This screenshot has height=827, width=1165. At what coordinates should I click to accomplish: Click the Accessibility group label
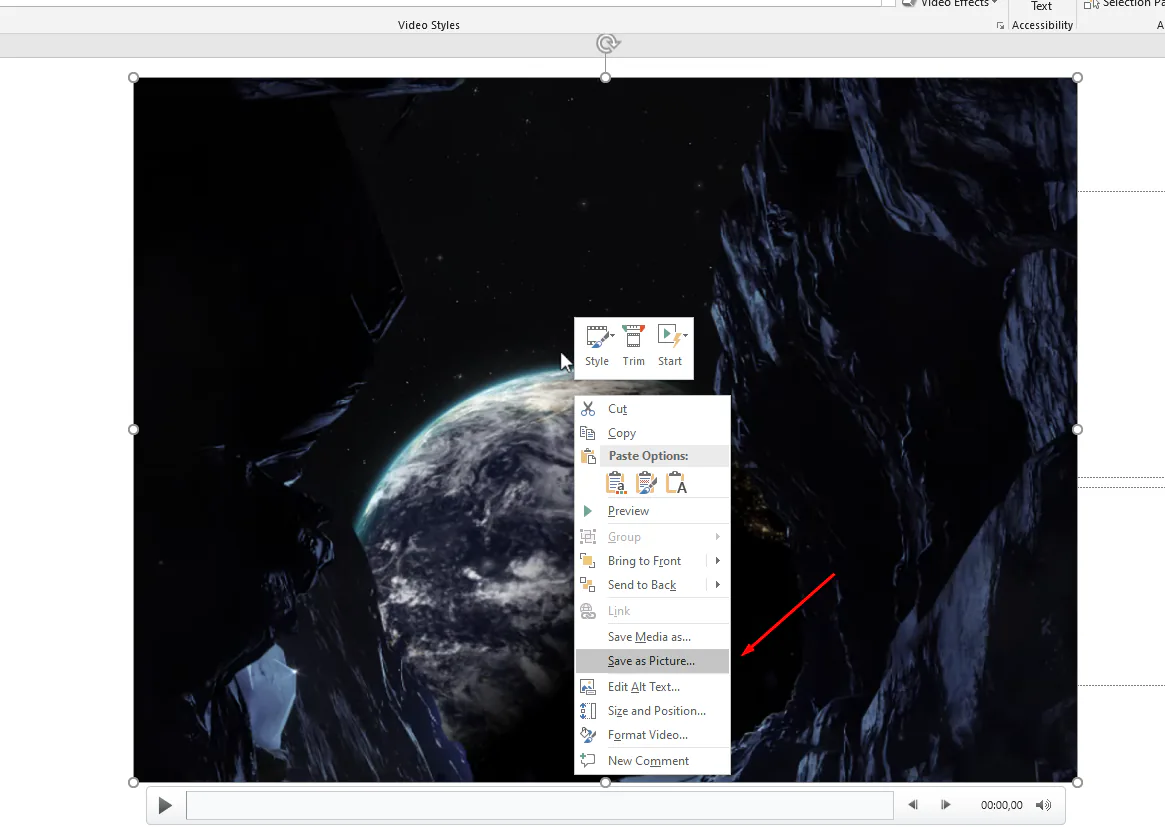1042,25
